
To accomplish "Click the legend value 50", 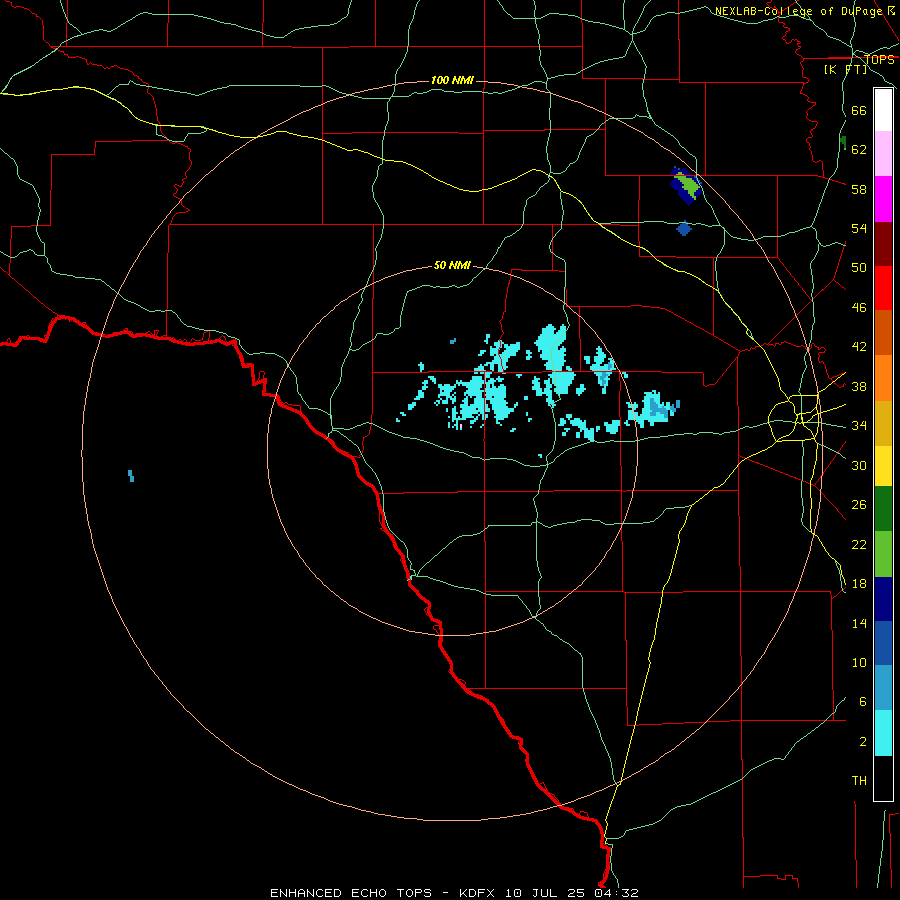I will click(859, 268).
